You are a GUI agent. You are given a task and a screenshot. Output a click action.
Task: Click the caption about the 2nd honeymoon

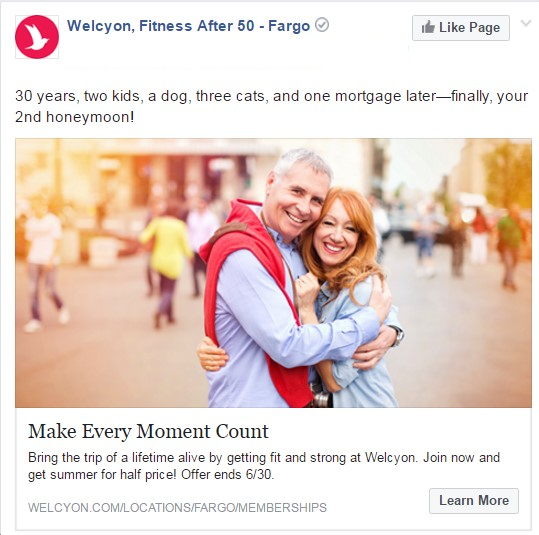(x=271, y=106)
